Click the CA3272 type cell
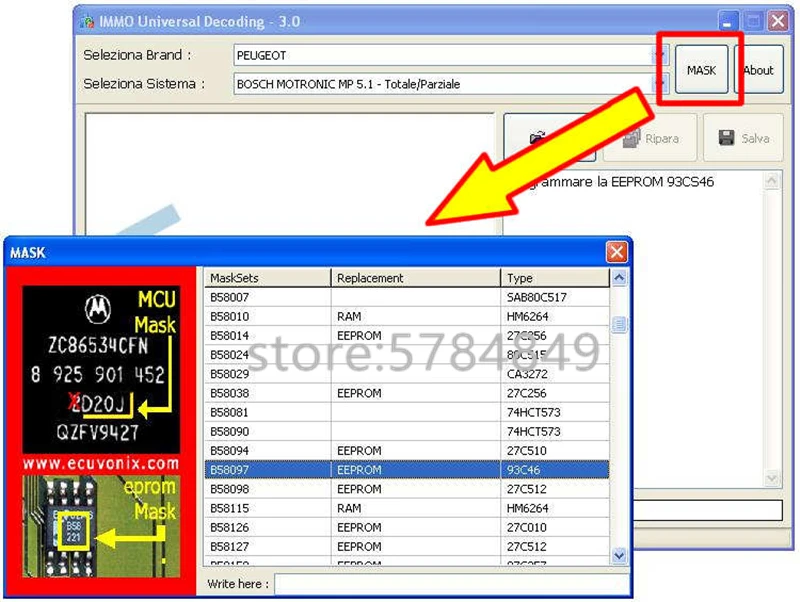Image resolution: width=800 pixels, height=602 pixels. click(x=555, y=374)
